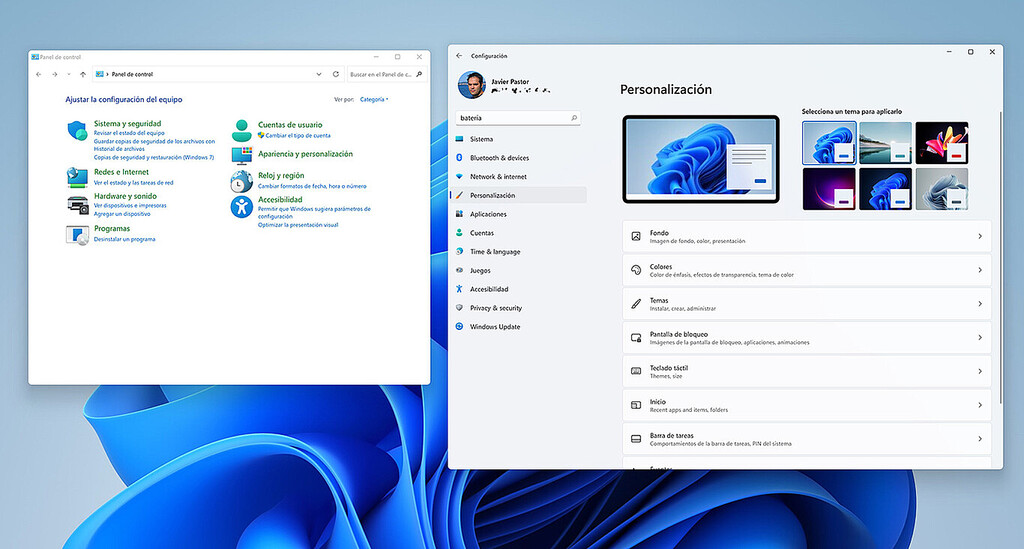Click the Teclado táctil keyboard icon

pos(635,371)
